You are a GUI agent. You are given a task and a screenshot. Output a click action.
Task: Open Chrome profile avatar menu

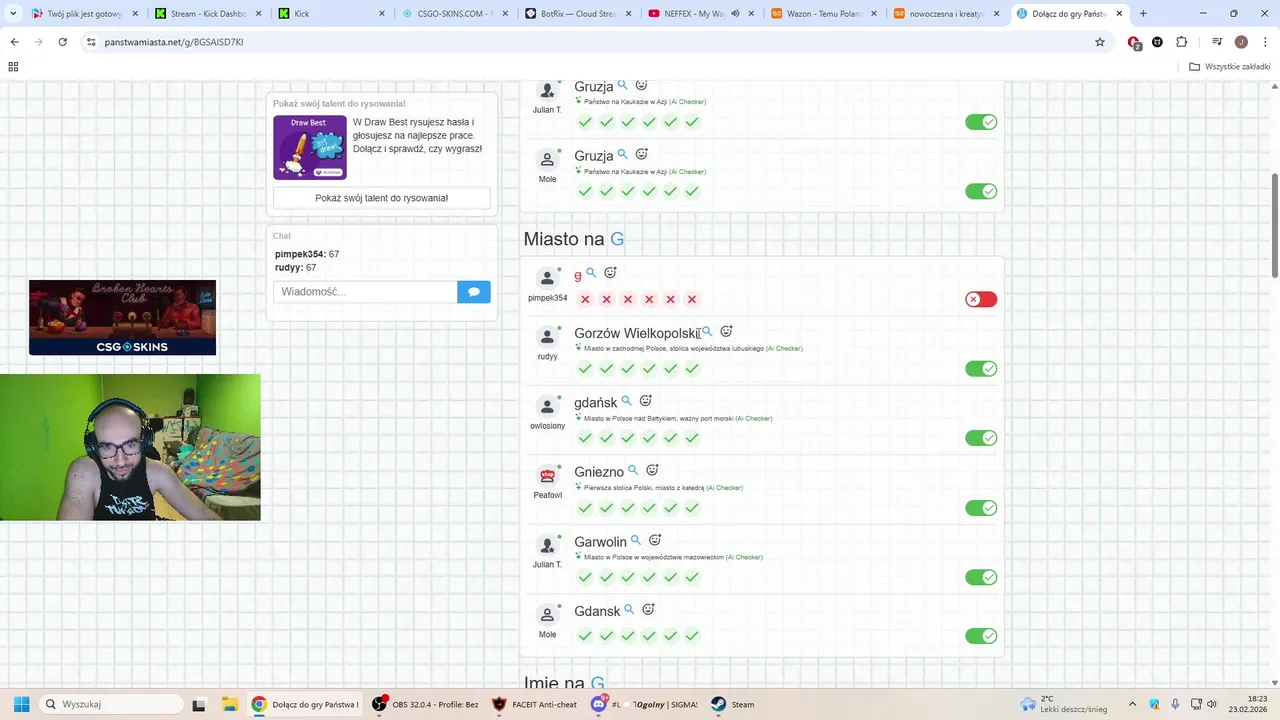(x=1241, y=42)
